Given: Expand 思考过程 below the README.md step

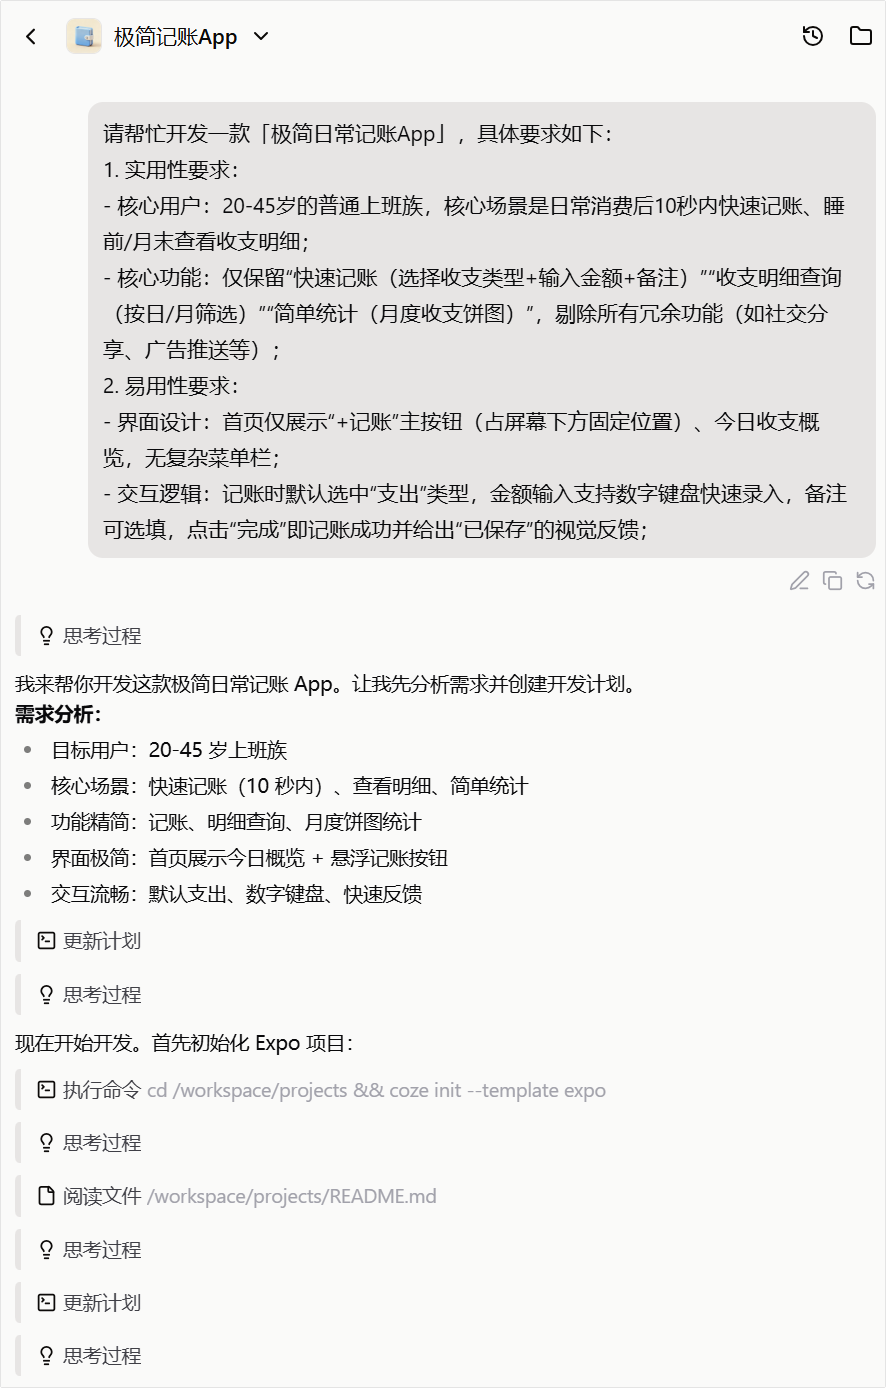Looking at the screenshot, I should click(x=90, y=1250).
